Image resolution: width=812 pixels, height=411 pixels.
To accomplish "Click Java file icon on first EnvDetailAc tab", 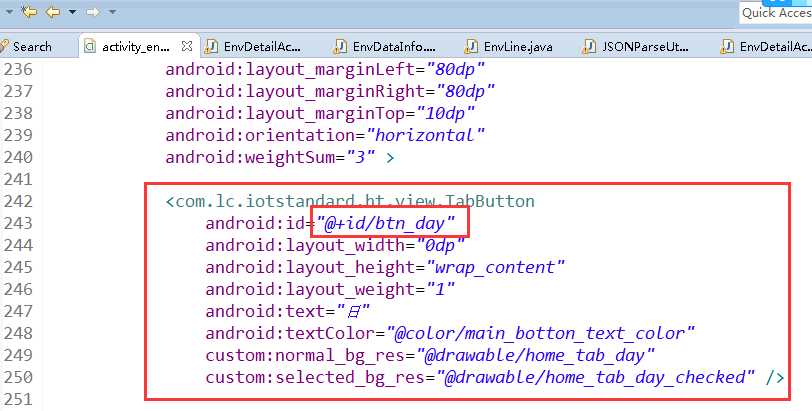I will point(211,47).
